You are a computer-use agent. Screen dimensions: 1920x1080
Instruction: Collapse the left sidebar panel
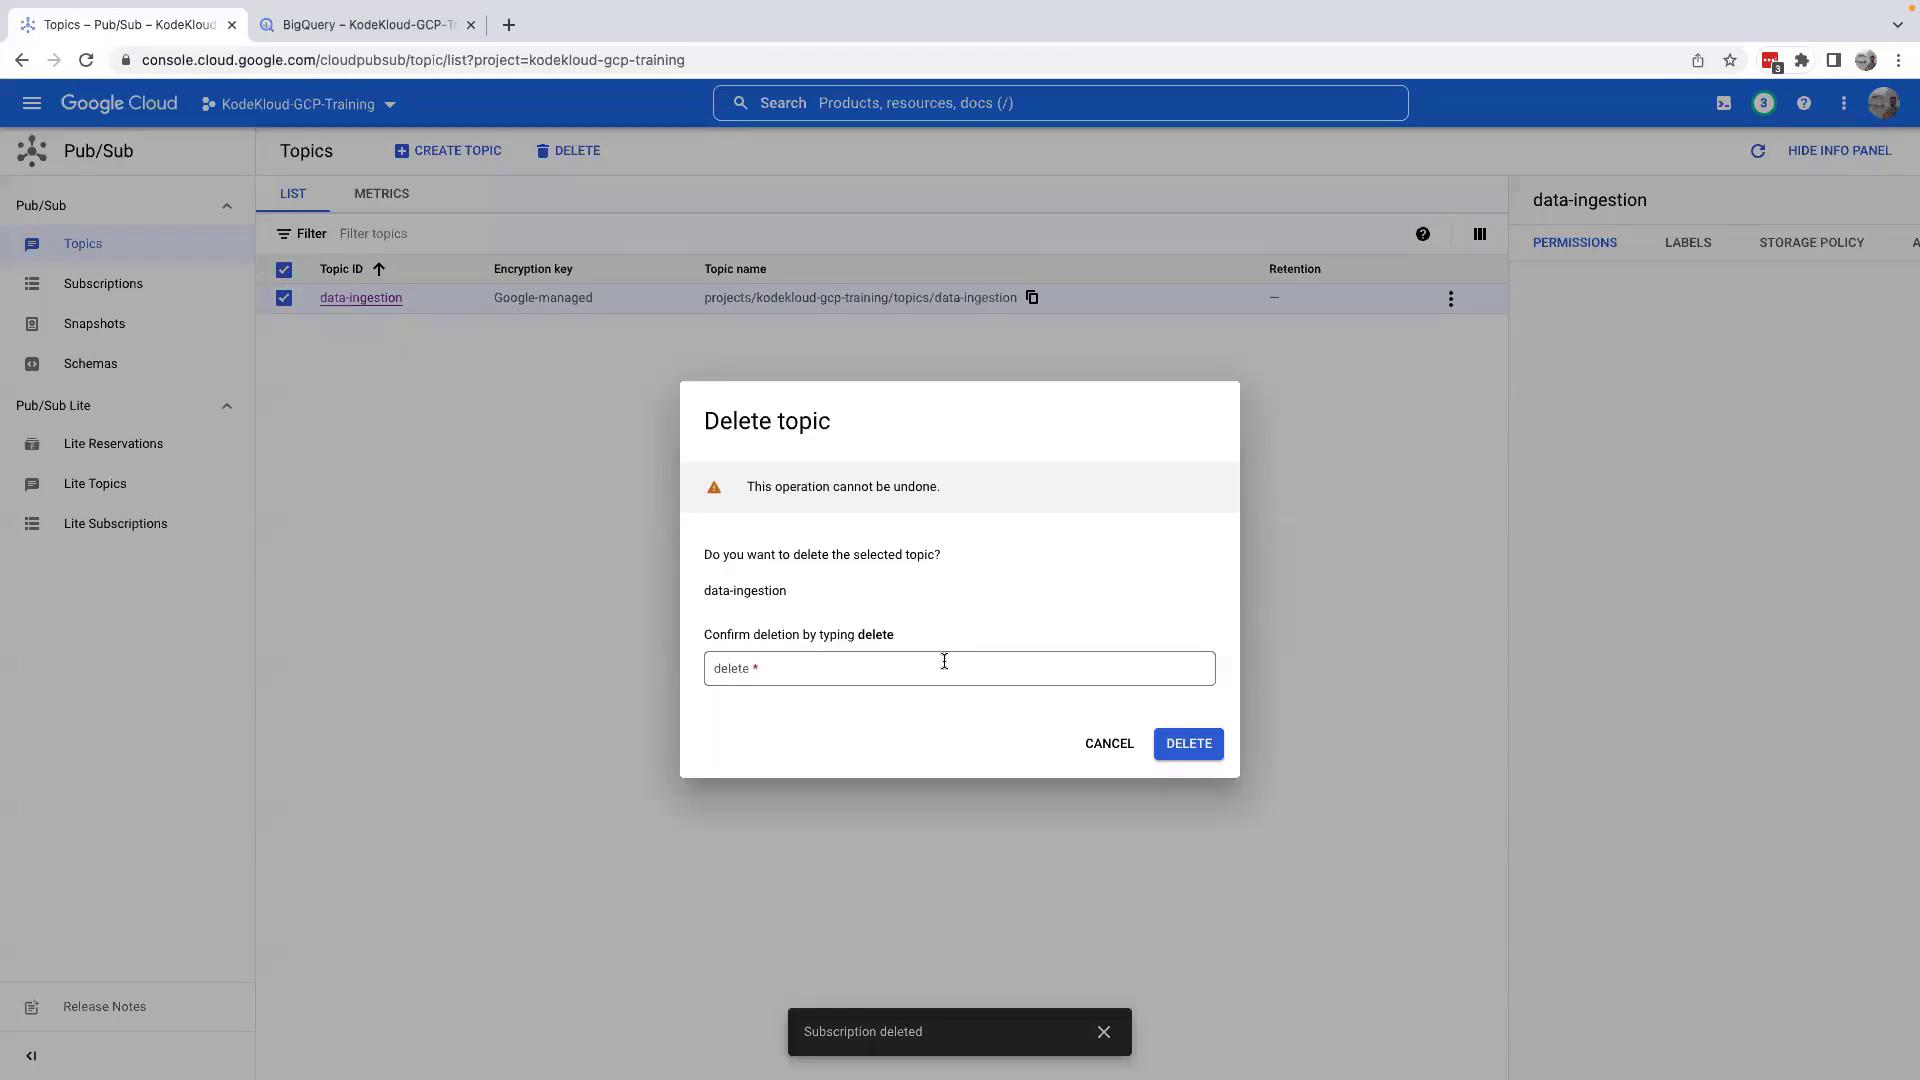(31, 1056)
